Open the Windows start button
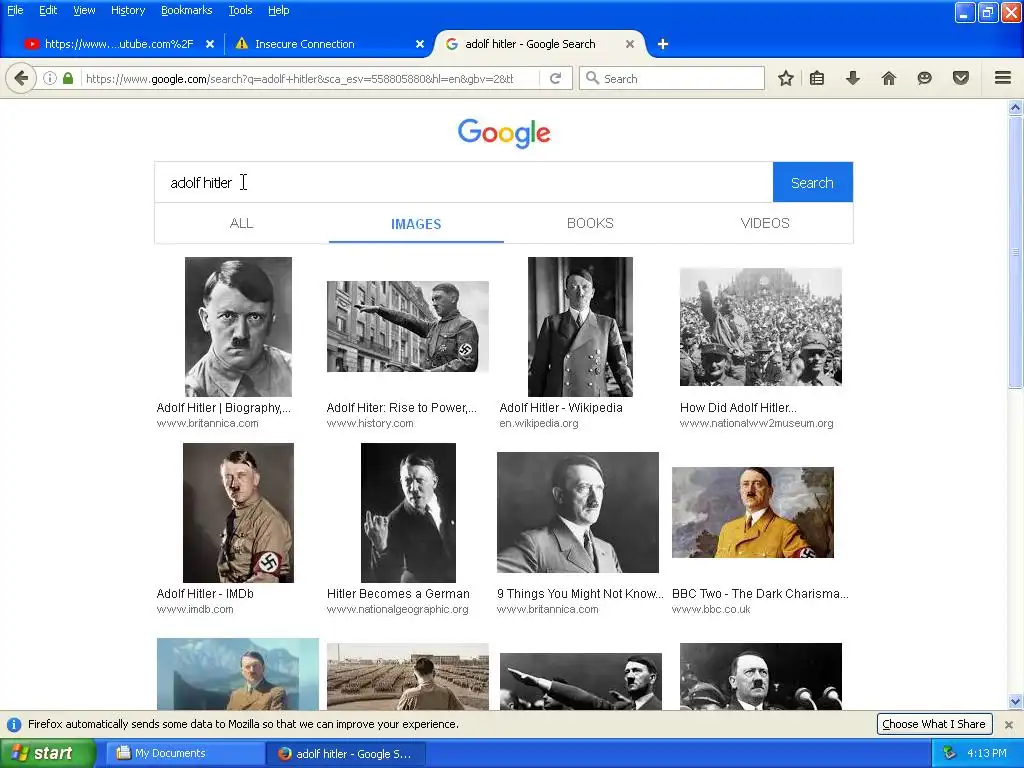Image resolution: width=1024 pixels, height=768 pixels. click(x=48, y=754)
